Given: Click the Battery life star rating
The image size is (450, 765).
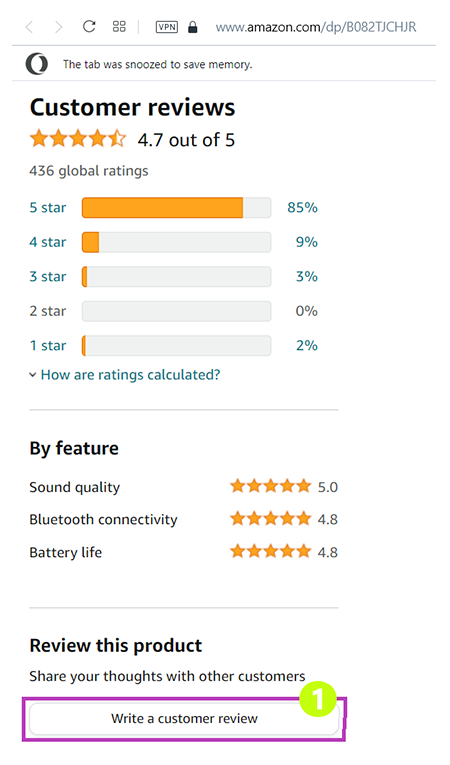Looking at the screenshot, I should [x=270, y=551].
